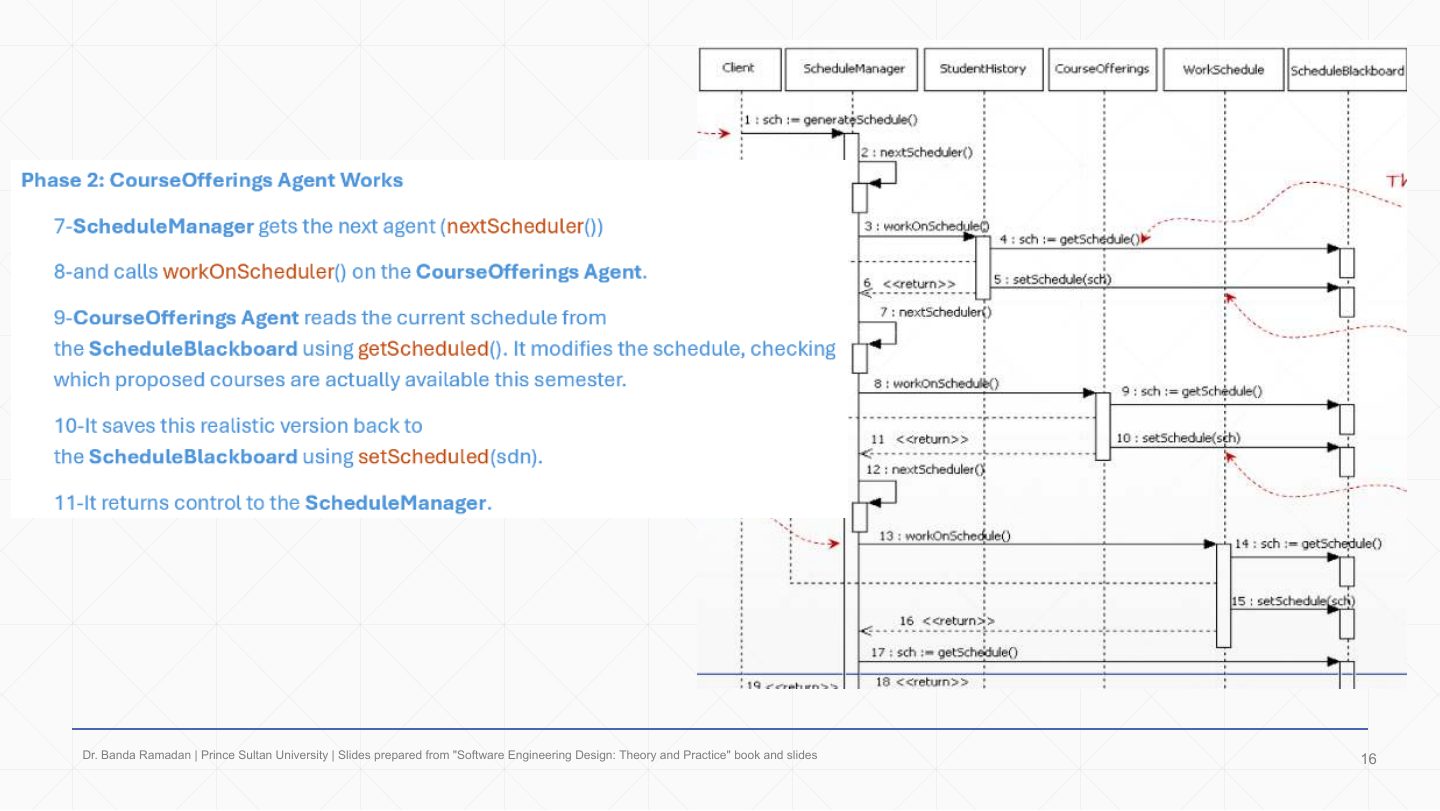Click bold "ScheduleManager" at the start of step 7
The image size is (1440, 811).
[163, 226]
